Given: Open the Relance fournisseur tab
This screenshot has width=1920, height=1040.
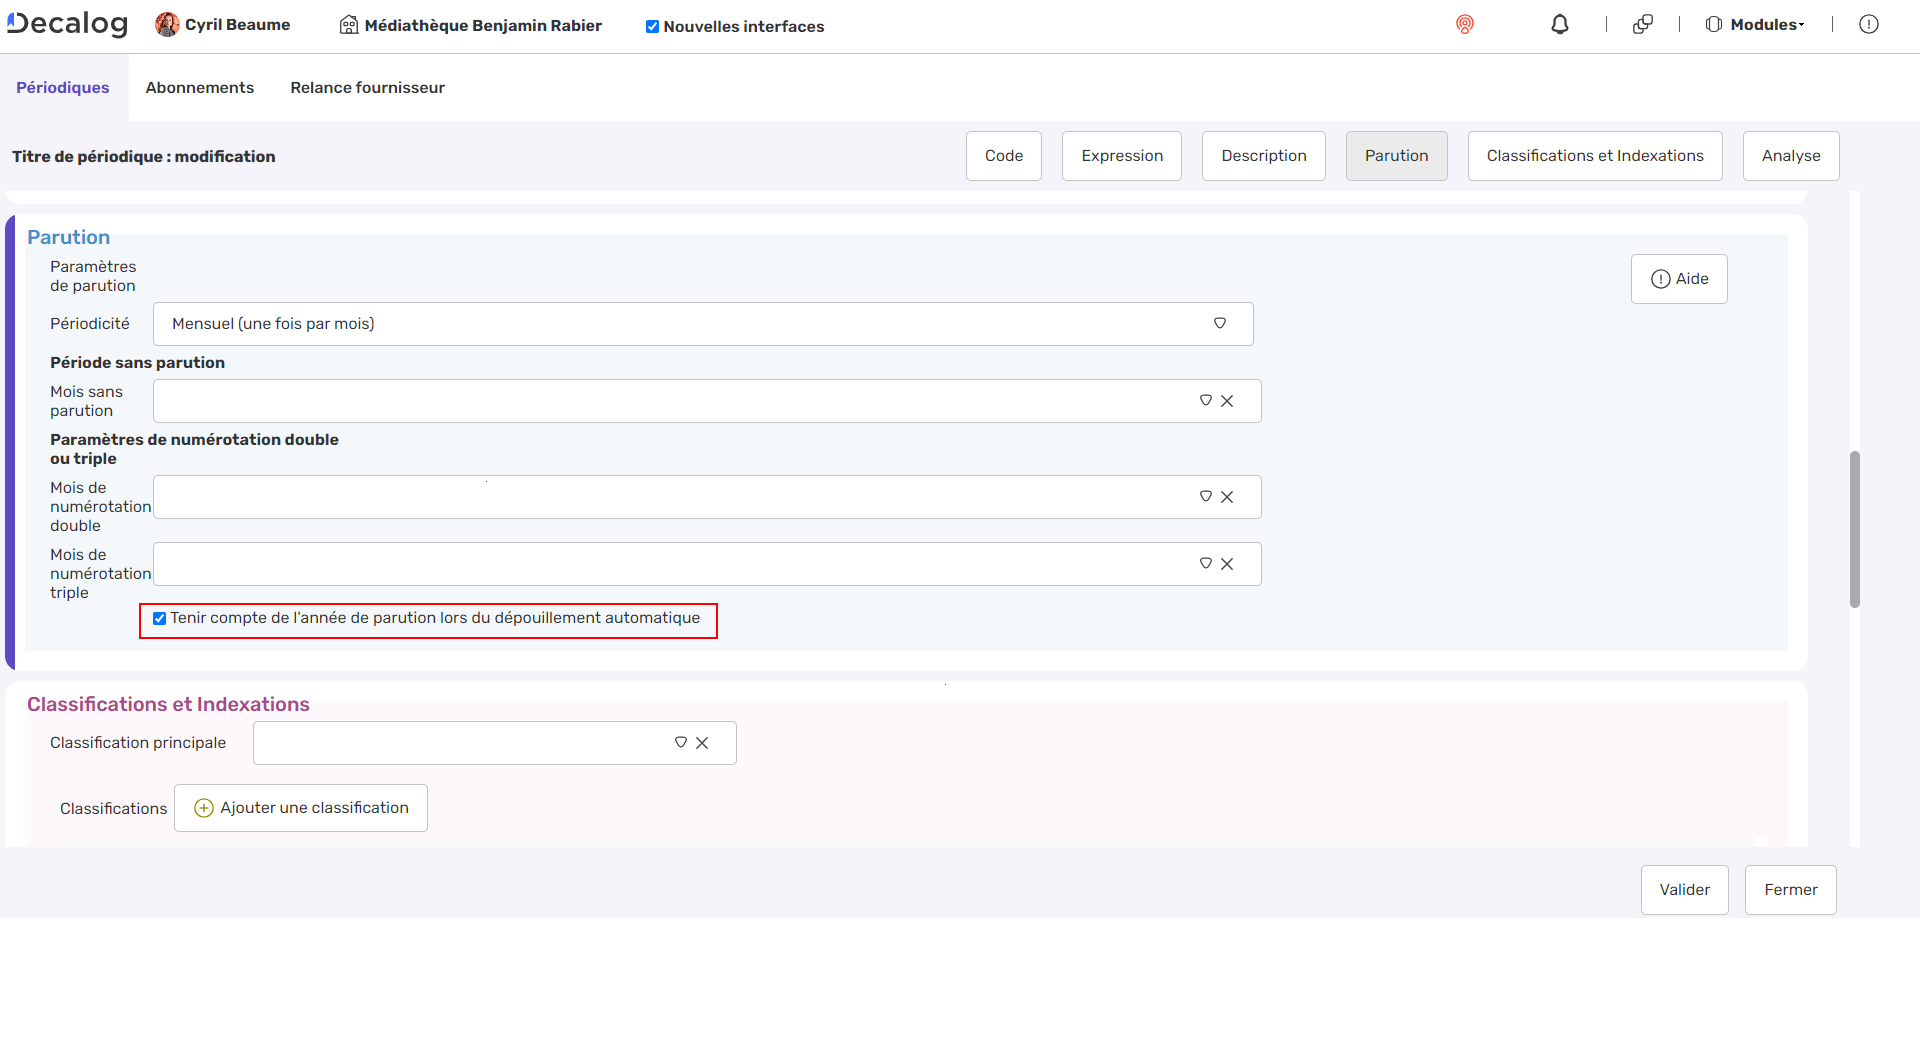Looking at the screenshot, I should [x=367, y=88].
